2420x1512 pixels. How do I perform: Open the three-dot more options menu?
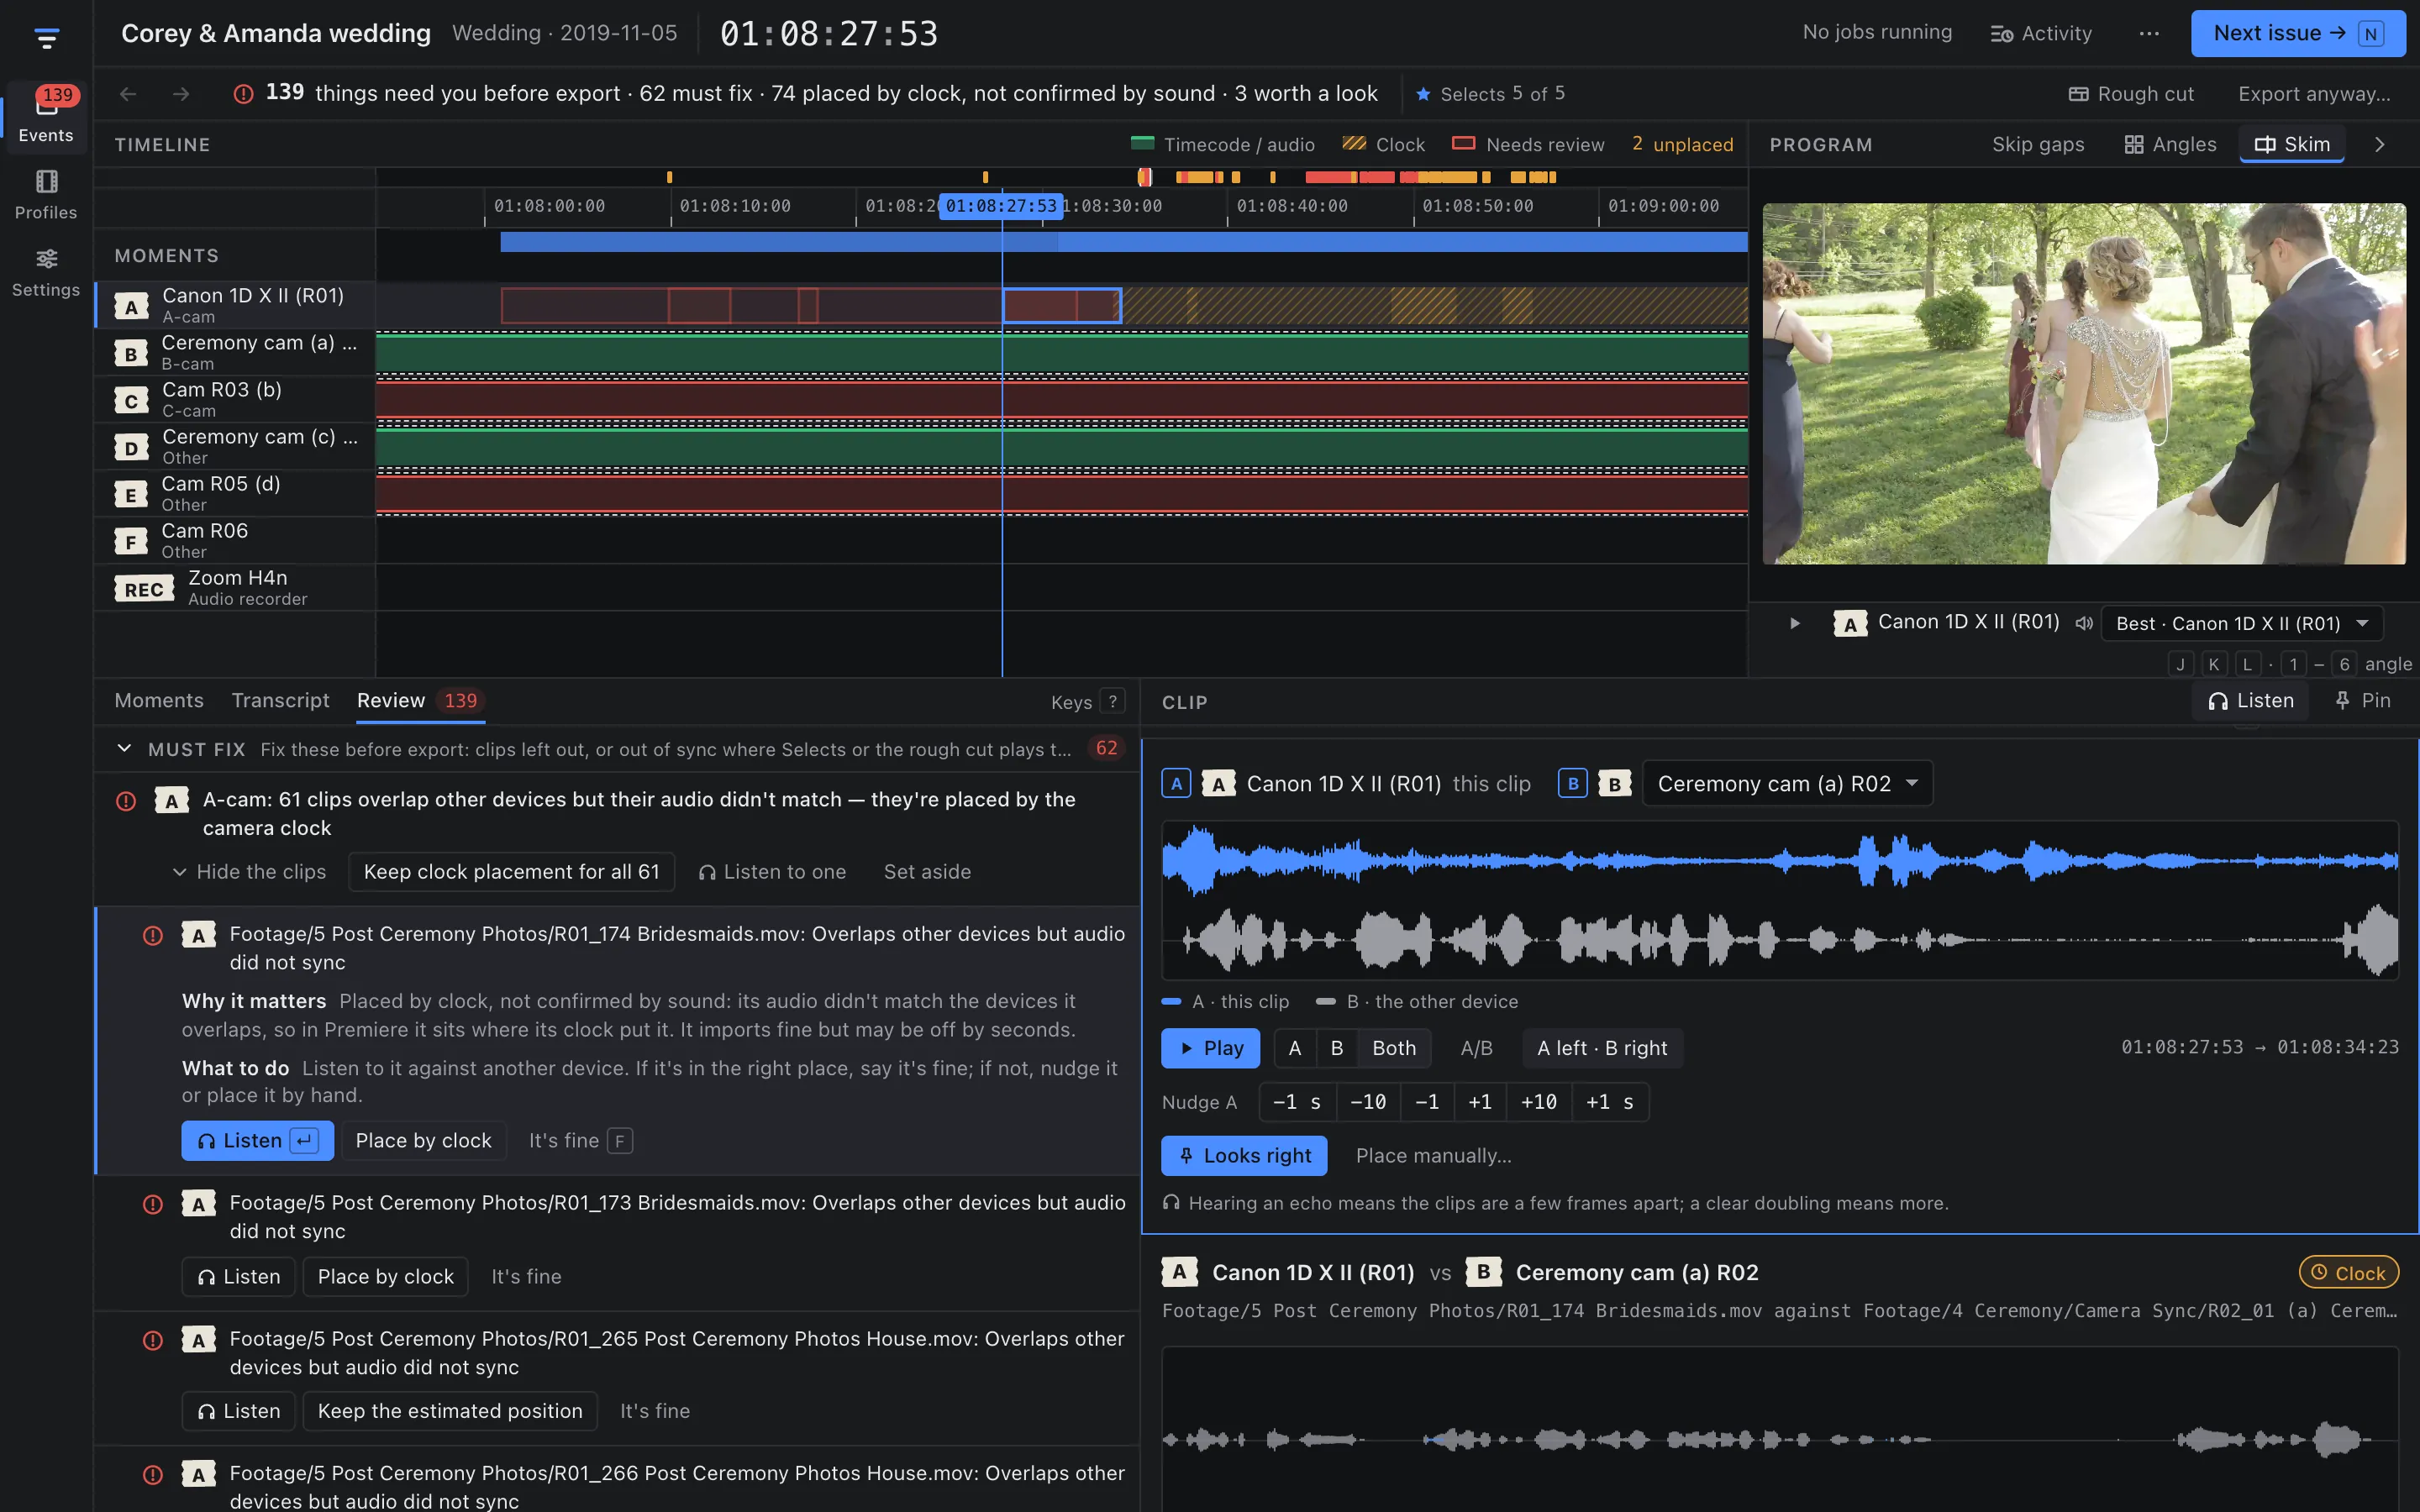point(2149,33)
